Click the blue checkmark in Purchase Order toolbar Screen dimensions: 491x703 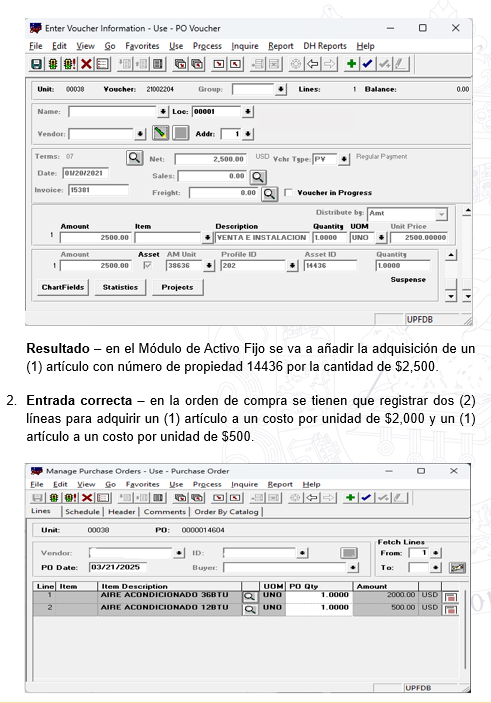[366, 498]
